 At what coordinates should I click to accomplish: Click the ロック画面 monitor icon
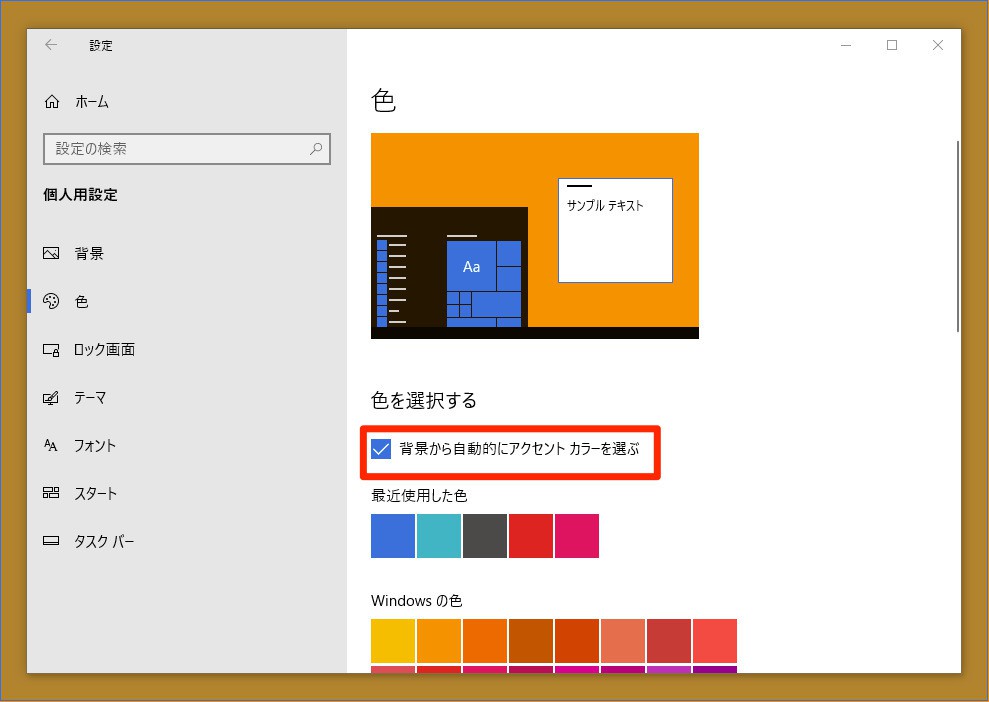tap(51, 350)
